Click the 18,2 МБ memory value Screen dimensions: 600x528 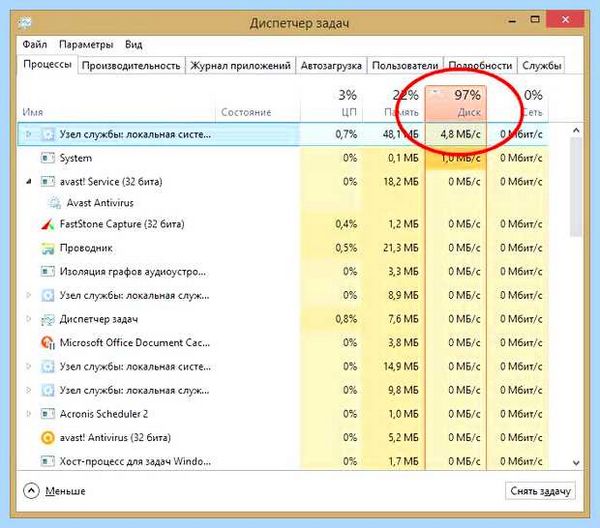[x=401, y=181]
